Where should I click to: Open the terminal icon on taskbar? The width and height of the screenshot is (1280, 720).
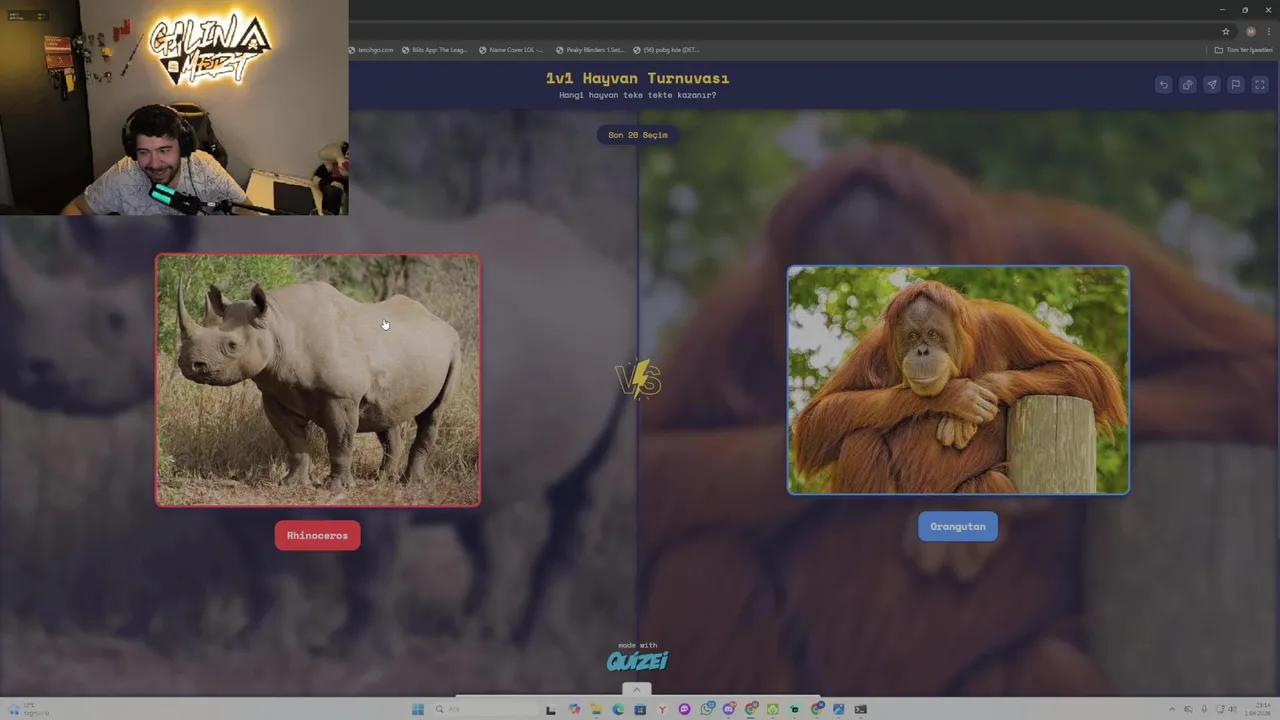click(860, 709)
